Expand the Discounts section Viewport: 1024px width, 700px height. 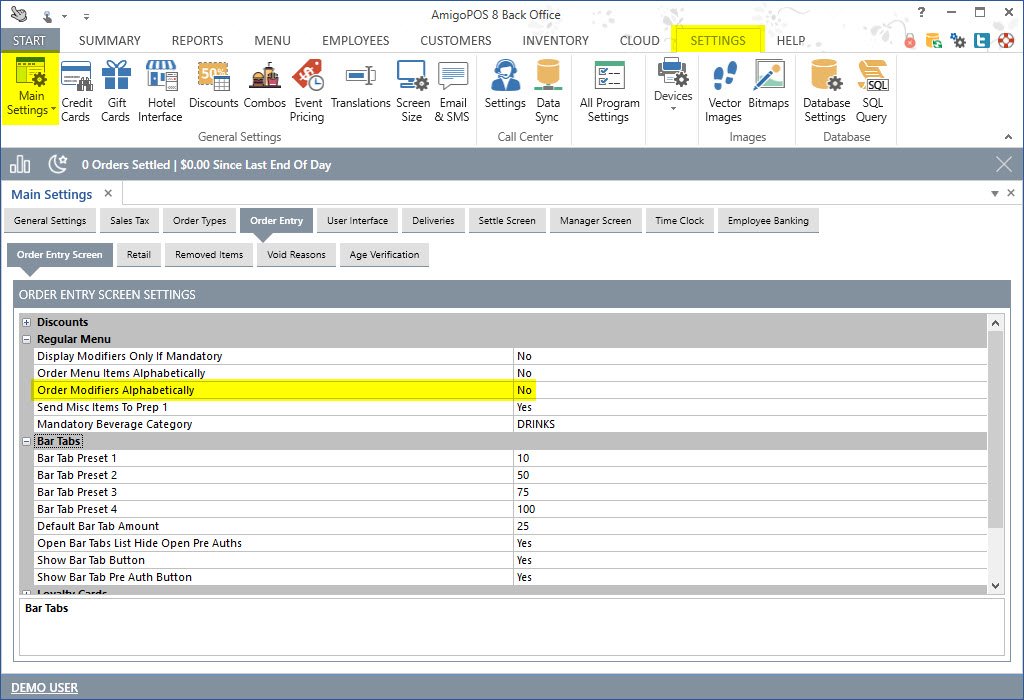pos(27,322)
